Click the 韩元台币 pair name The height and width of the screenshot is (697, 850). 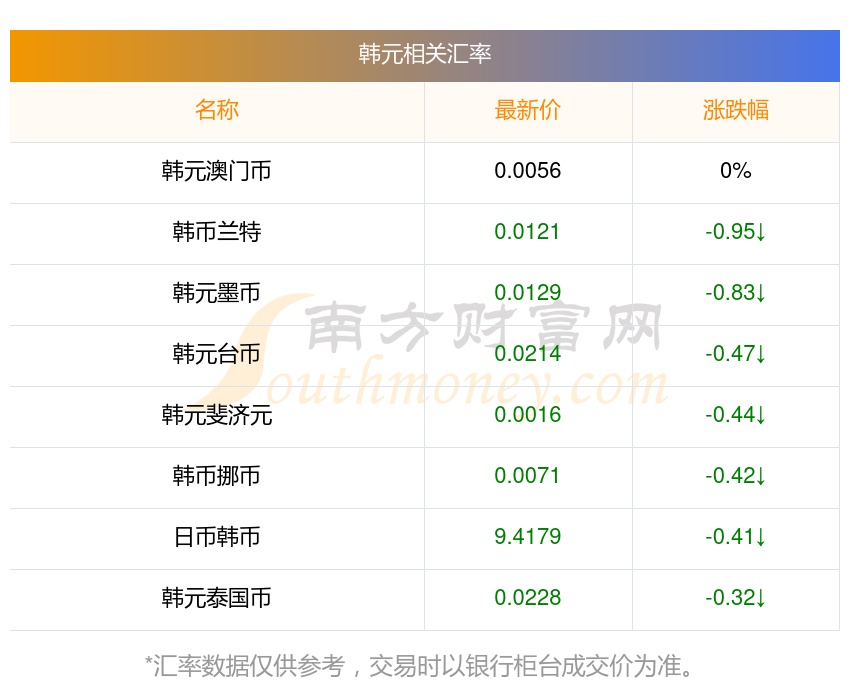pyautogui.click(x=217, y=354)
